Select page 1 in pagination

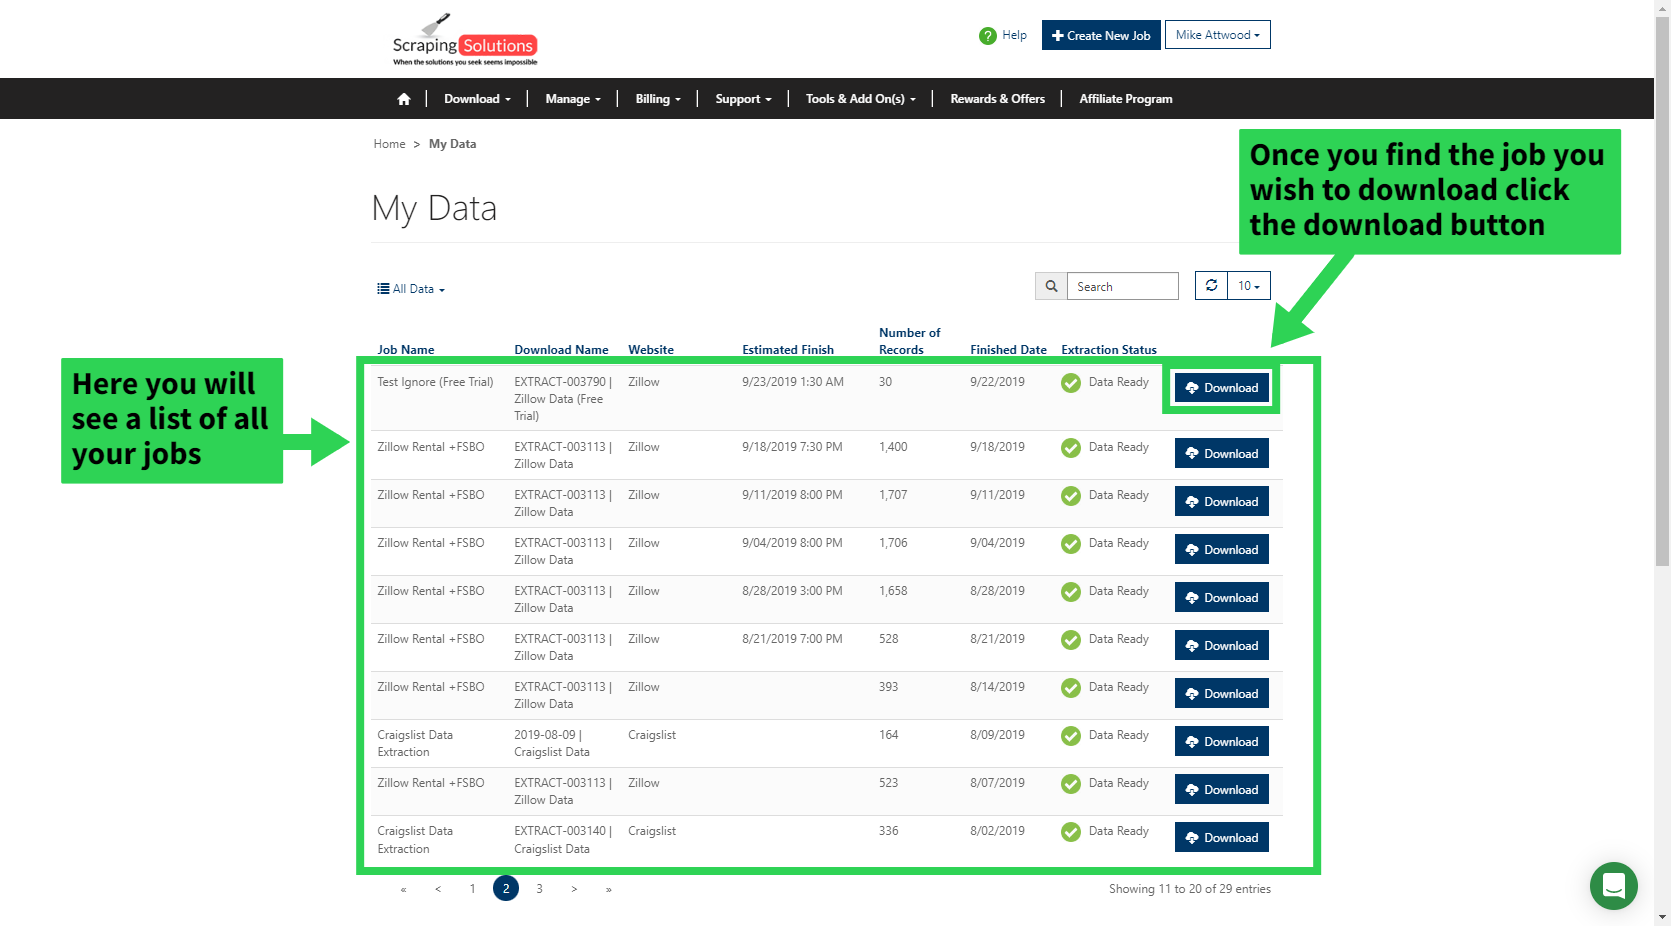(x=472, y=889)
